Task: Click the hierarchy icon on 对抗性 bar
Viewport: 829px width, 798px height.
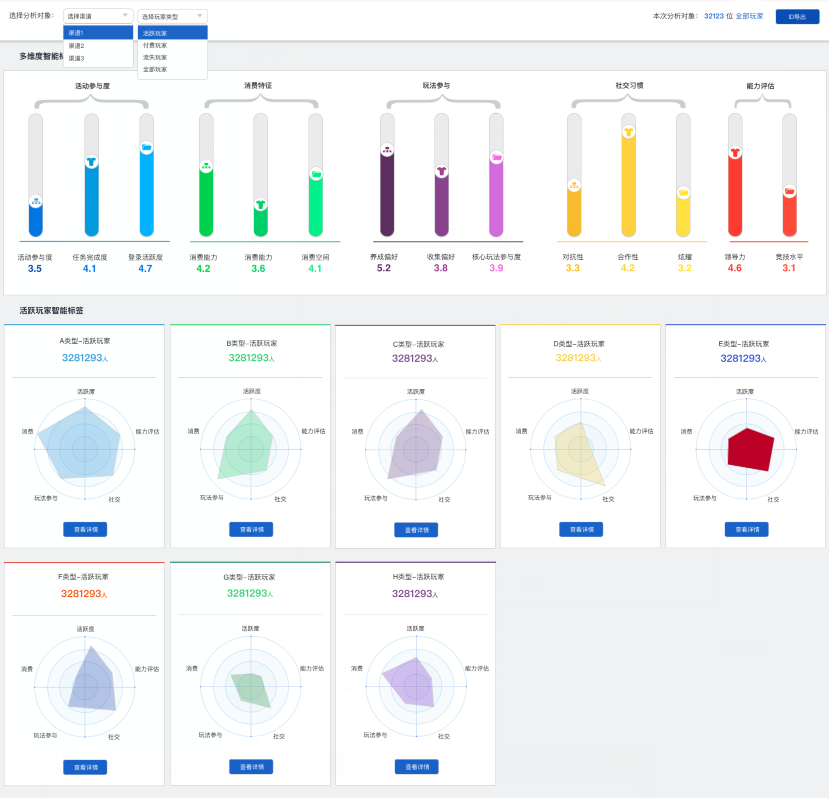Action: [574, 185]
